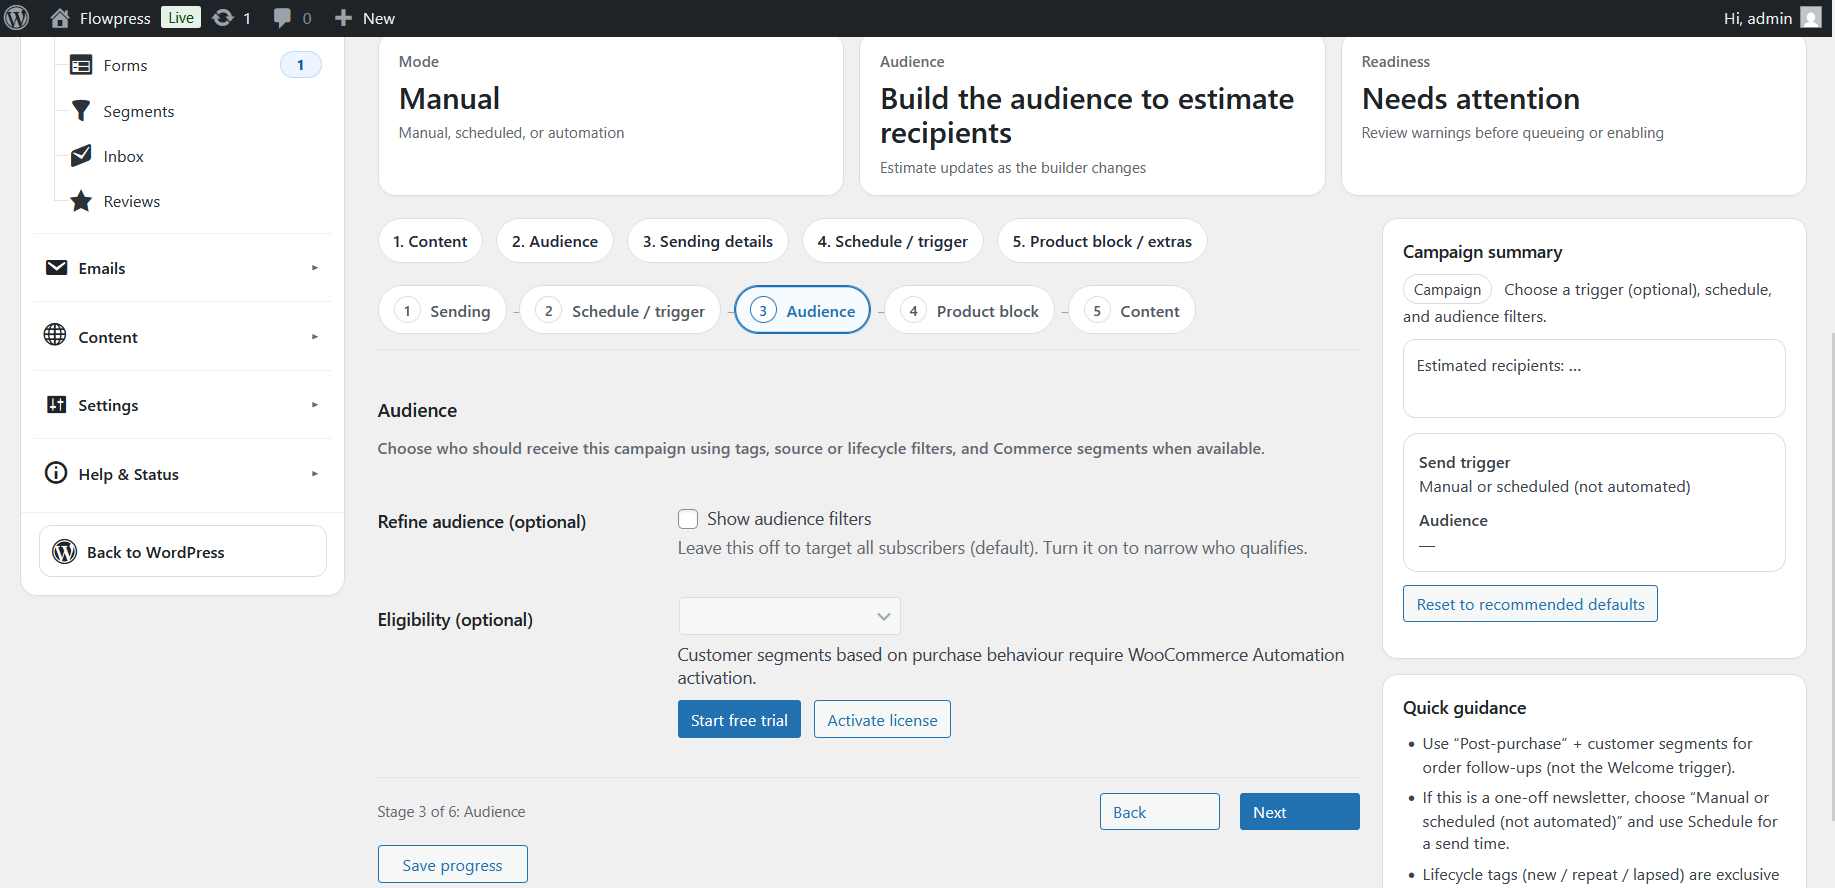1835x888 pixels.
Task: Open the Flowpress home icon
Action: [x=60, y=18]
